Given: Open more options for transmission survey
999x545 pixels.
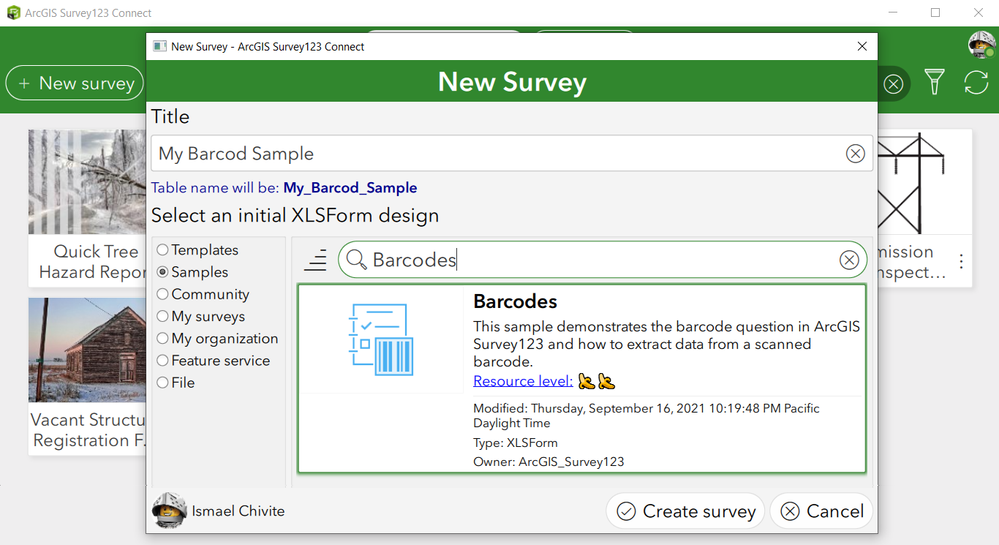Looking at the screenshot, I should click(x=961, y=262).
